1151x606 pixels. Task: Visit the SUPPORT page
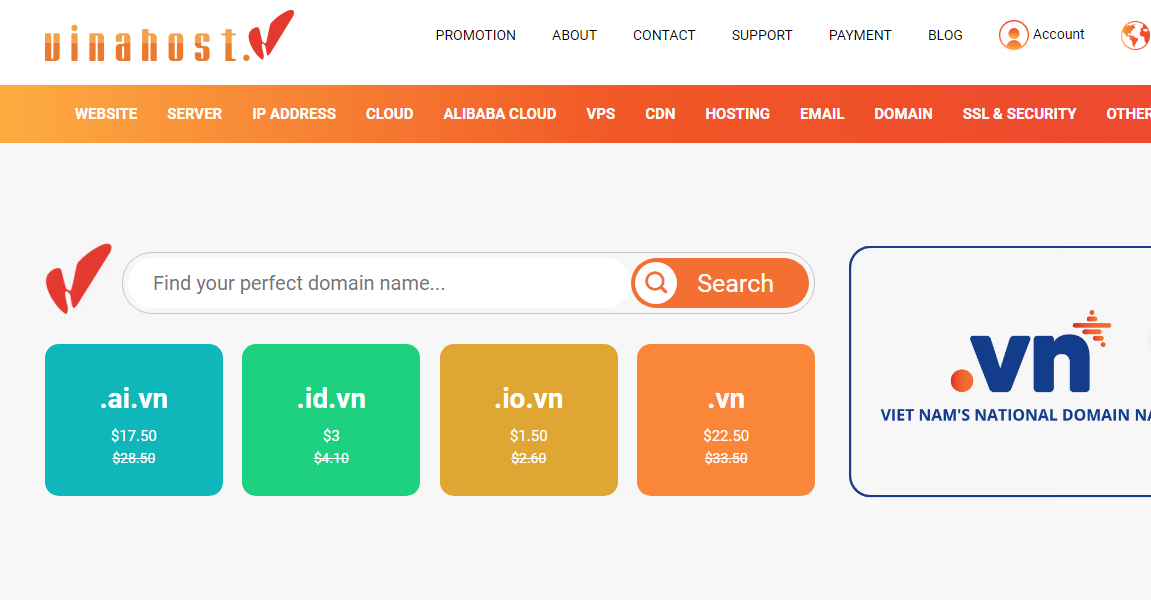(762, 35)
